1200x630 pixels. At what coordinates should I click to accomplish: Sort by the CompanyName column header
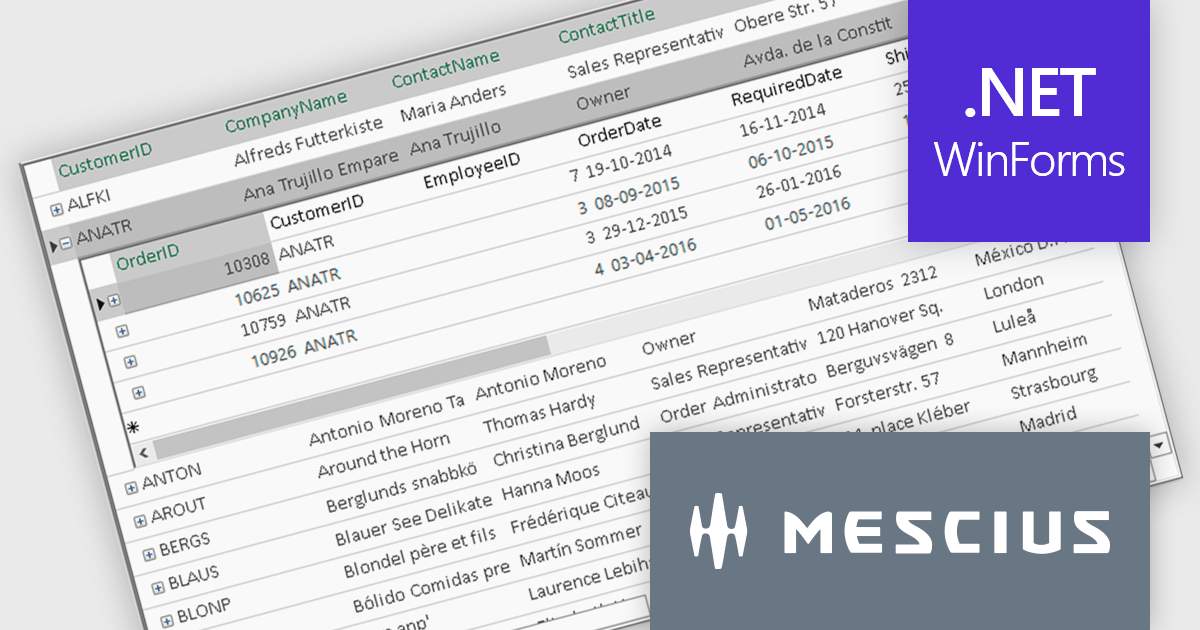pos(286,110)
